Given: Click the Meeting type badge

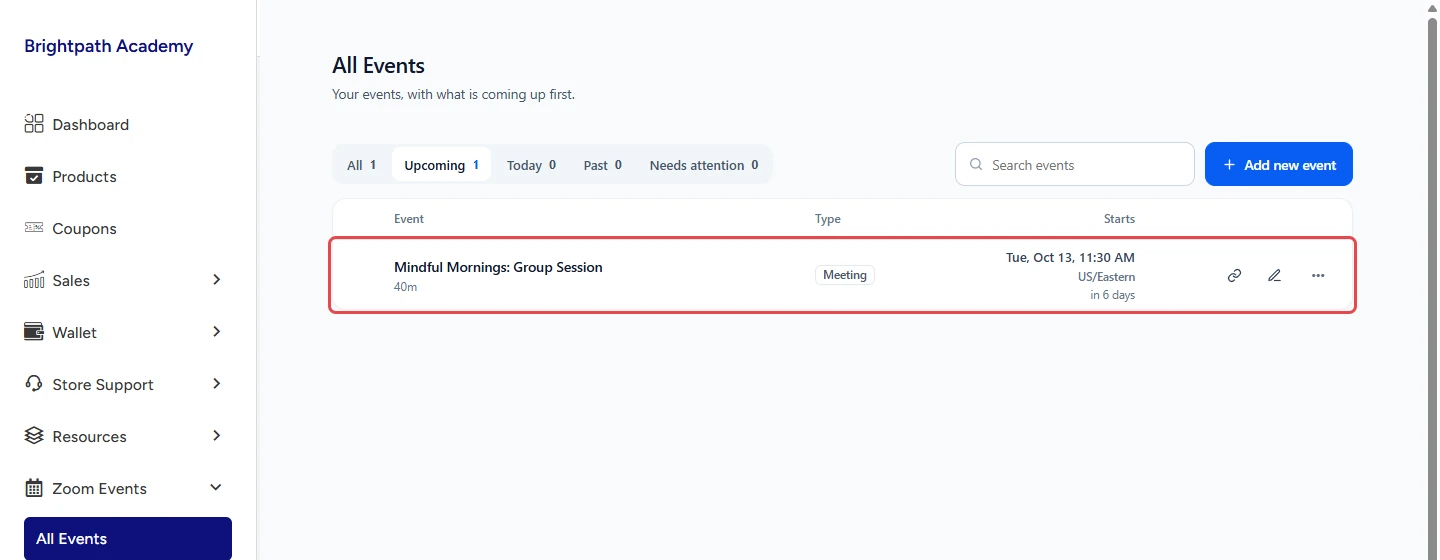Looking at the screenshot, I should pos(845,275).
